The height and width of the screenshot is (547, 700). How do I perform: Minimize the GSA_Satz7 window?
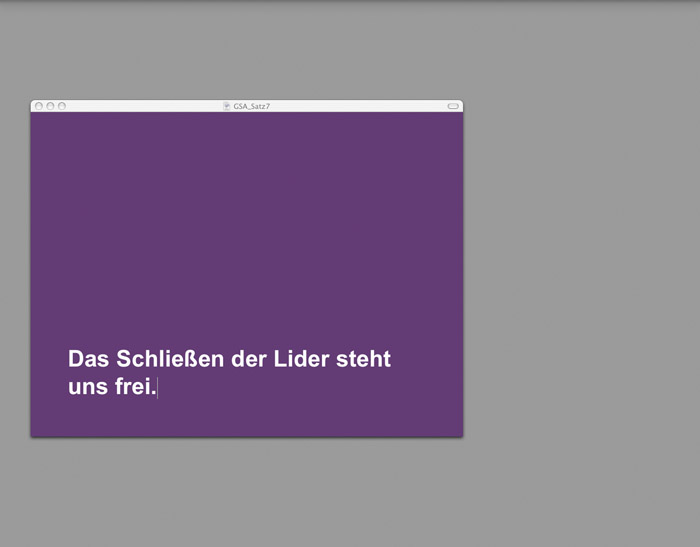pyautogui.click(x=50, y=106)
